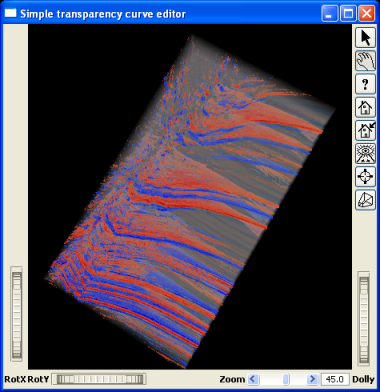Click the Dolly thumbwheel on right side
Screen dimensions: 380x392
(364, 319)
